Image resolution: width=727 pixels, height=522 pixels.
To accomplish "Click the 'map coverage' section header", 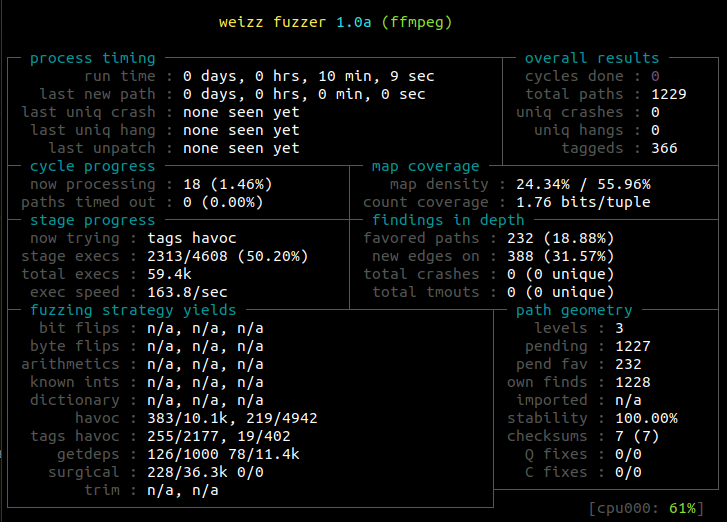I will [426, 166].
